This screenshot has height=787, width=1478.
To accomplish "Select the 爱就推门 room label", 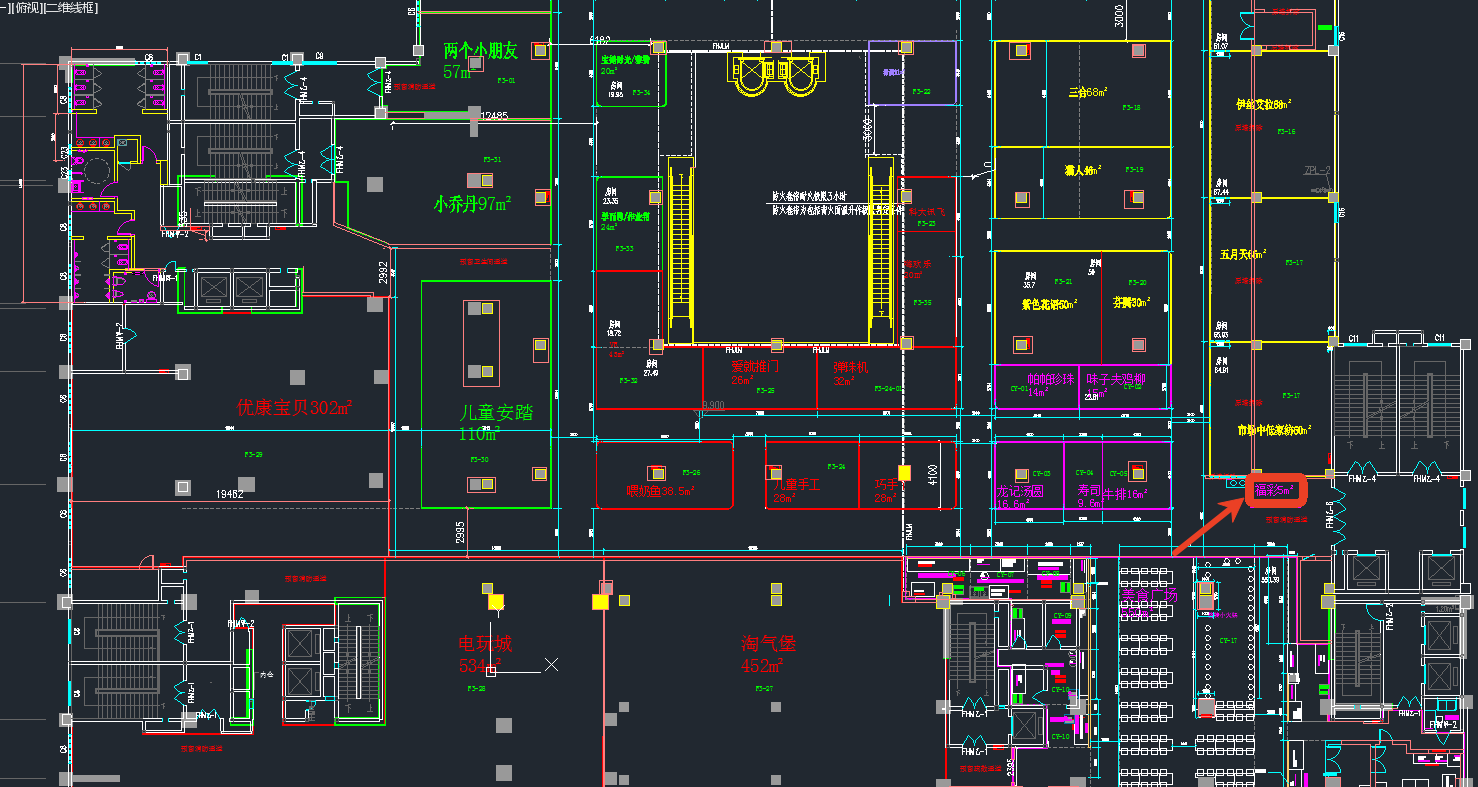I will (755, 367).
